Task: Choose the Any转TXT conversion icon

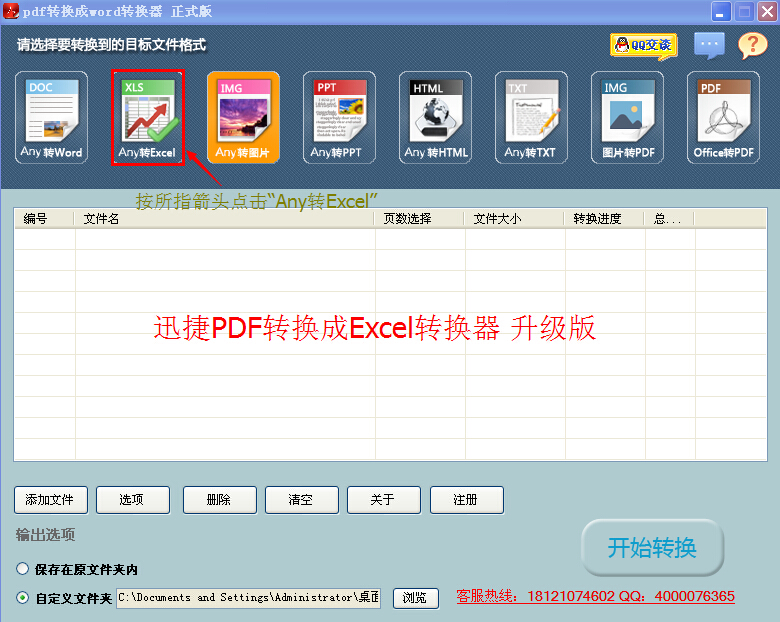Action: click(x=531, y=117)
